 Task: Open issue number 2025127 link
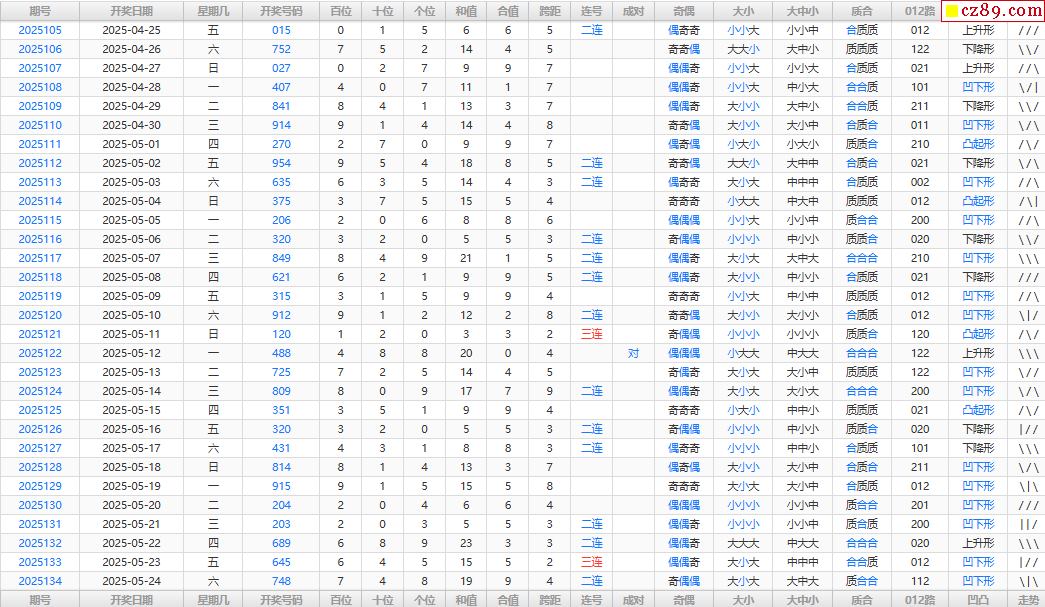coord(40,448)
